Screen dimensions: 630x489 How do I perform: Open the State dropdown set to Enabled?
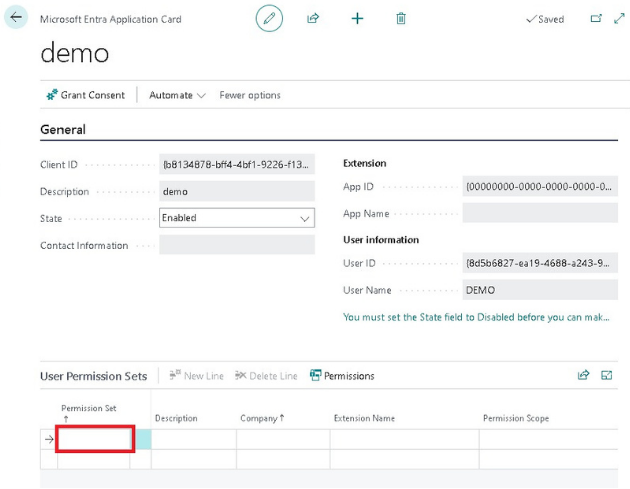[237, 218]
